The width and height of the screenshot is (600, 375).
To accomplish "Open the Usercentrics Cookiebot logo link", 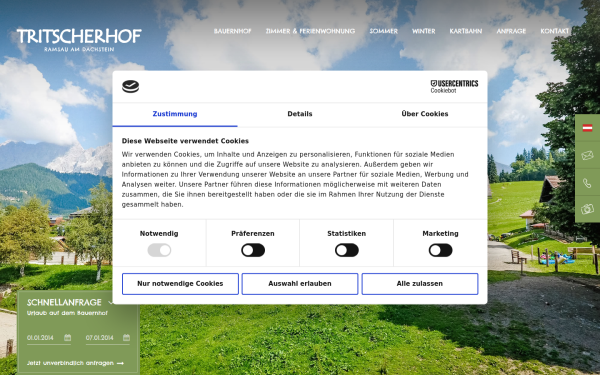I will click(x=454, y=86).
